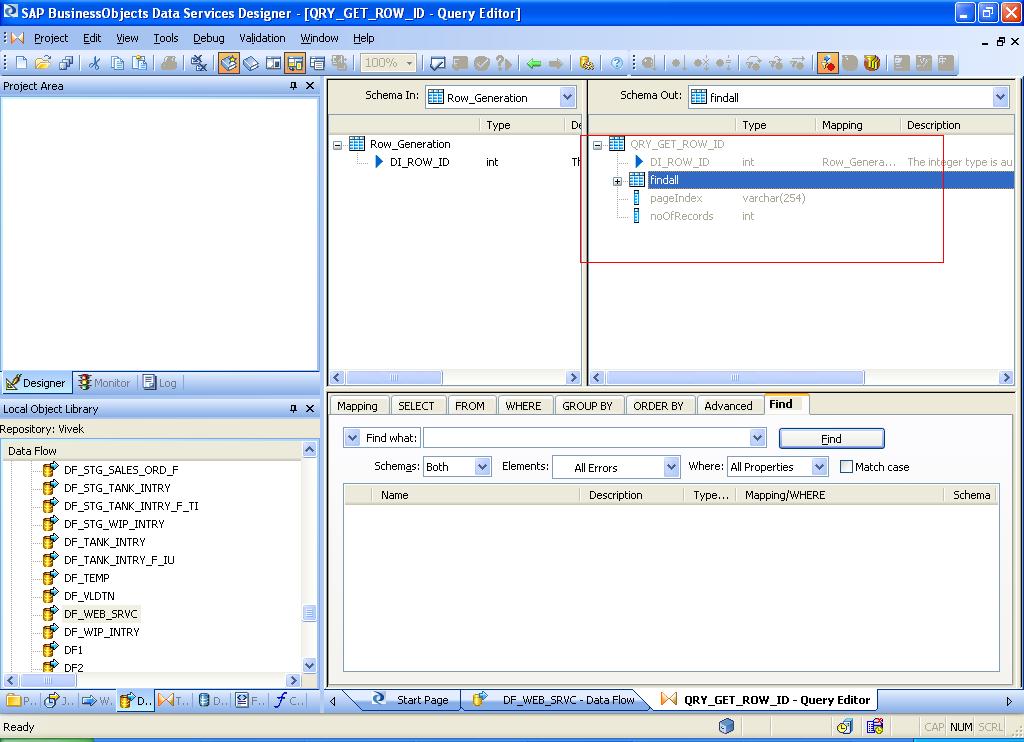
Task: Collapse the Row_Generation tree node
Action: point(338,145)
